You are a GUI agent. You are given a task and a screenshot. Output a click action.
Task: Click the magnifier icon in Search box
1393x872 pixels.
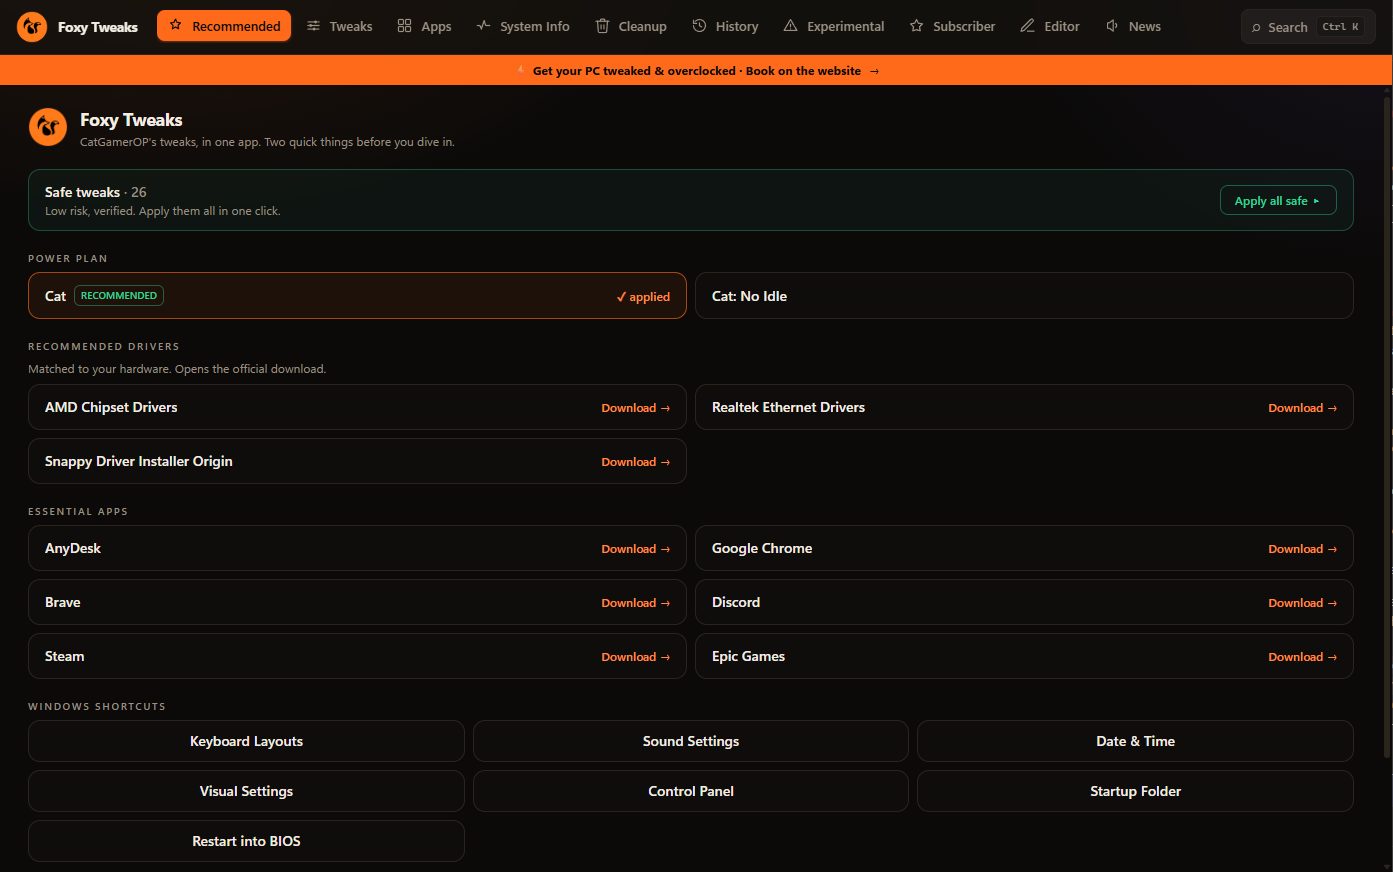click(x=1256, y=27)
